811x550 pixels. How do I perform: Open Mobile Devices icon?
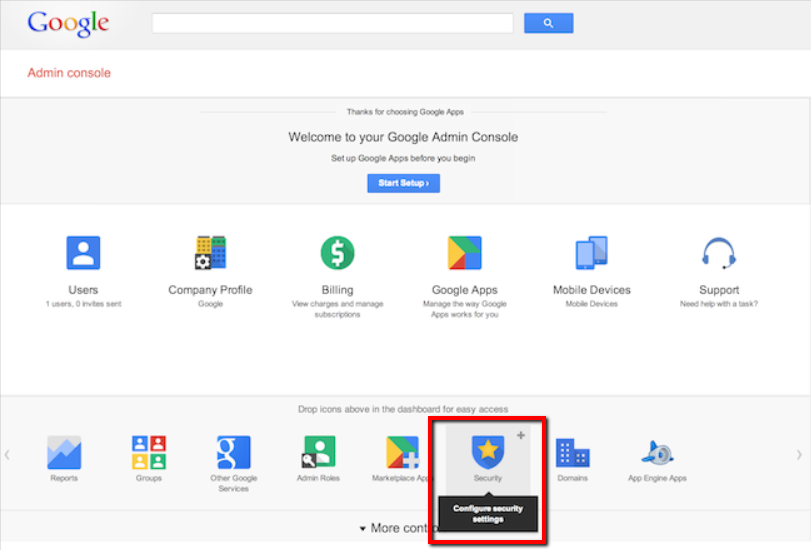click(591, 253)
